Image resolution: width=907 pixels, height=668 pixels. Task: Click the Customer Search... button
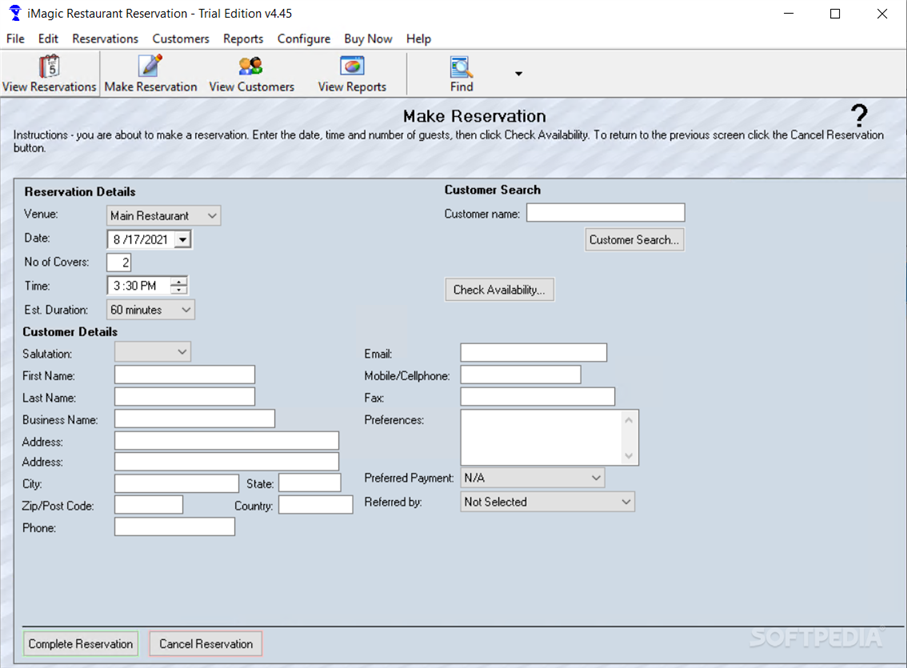pyautogui.click(x=634, y=240)
